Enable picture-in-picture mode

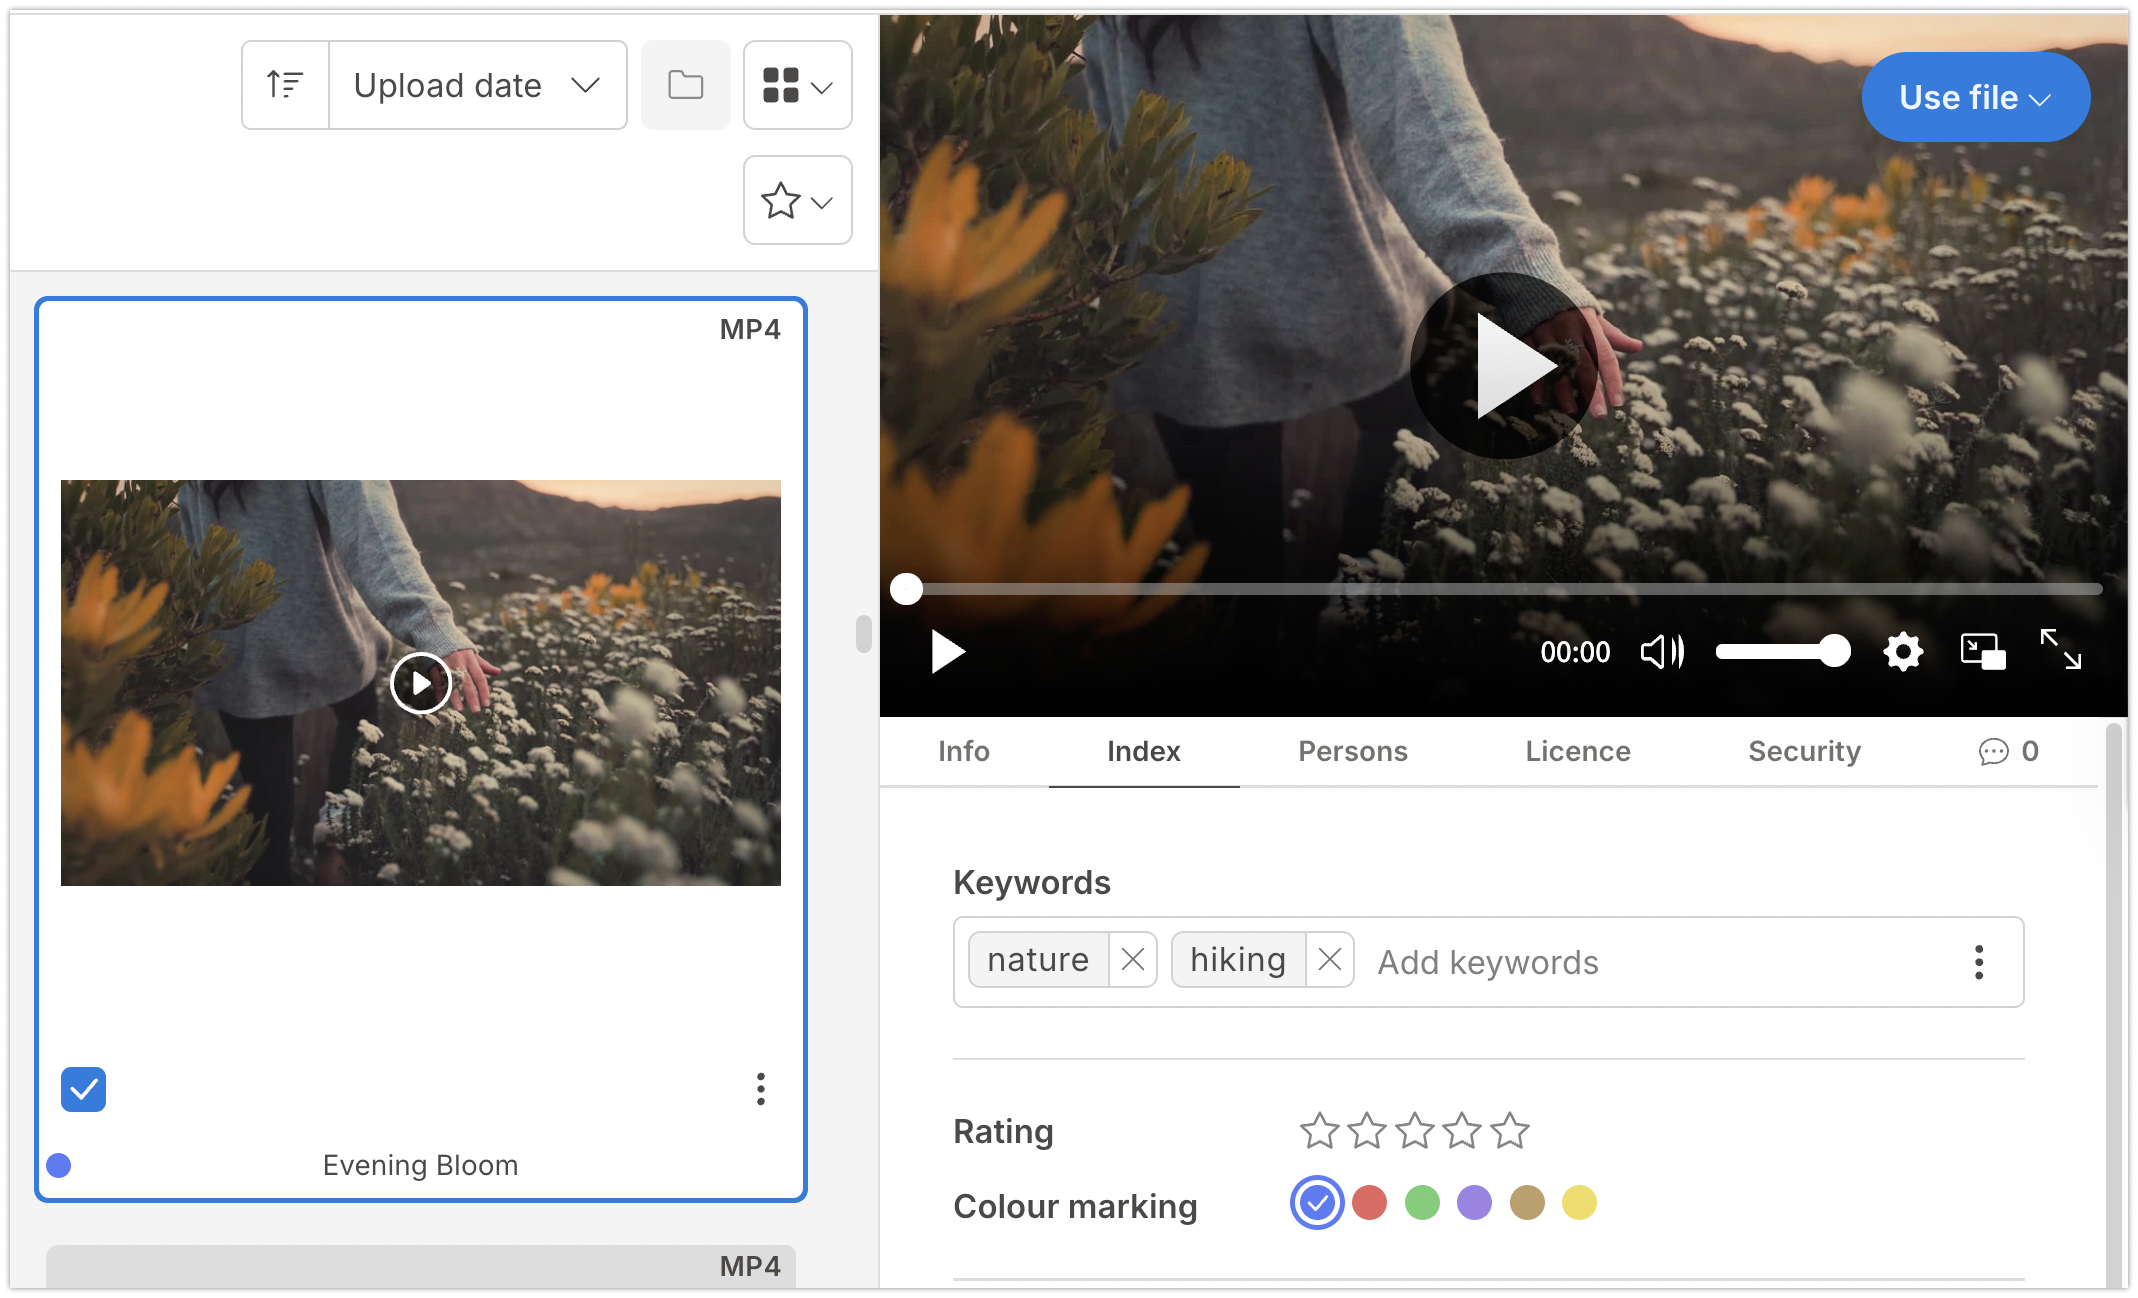click(x=1982, y=652)
